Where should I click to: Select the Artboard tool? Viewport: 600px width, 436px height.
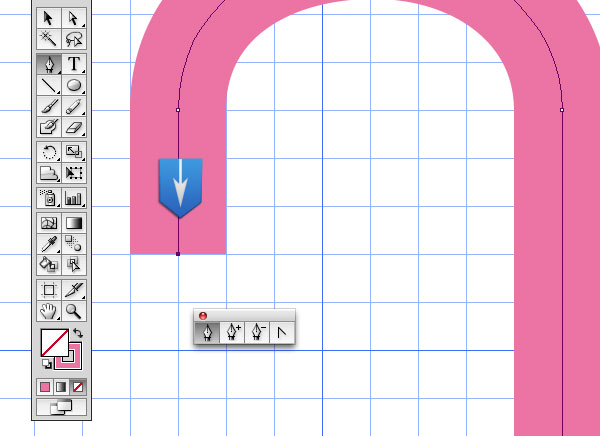click(x=49, y=290)
